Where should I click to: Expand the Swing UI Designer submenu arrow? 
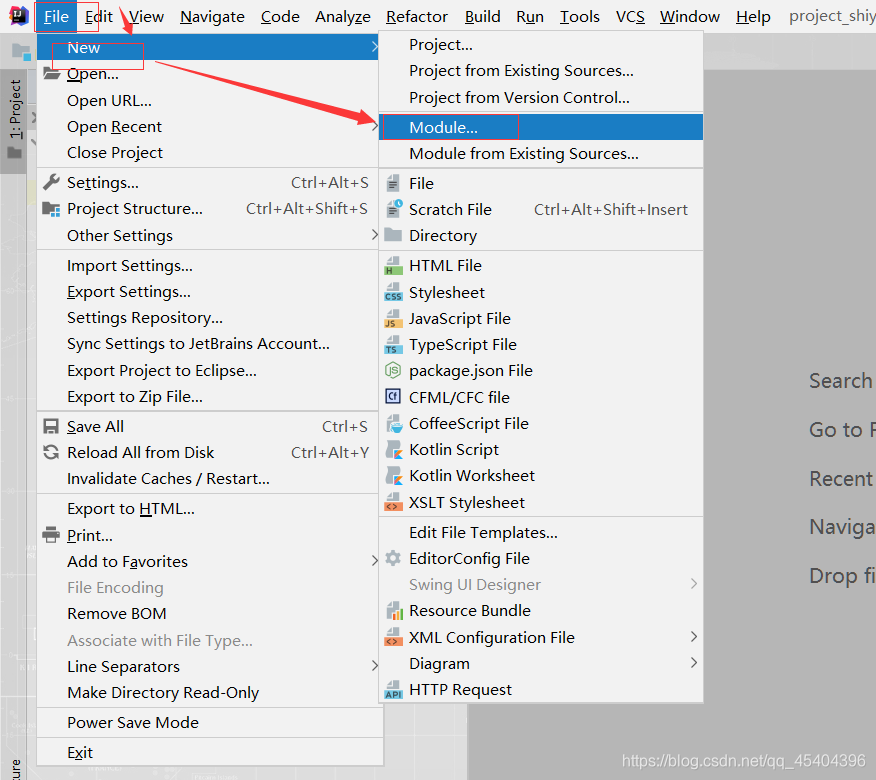click(693, 583)
